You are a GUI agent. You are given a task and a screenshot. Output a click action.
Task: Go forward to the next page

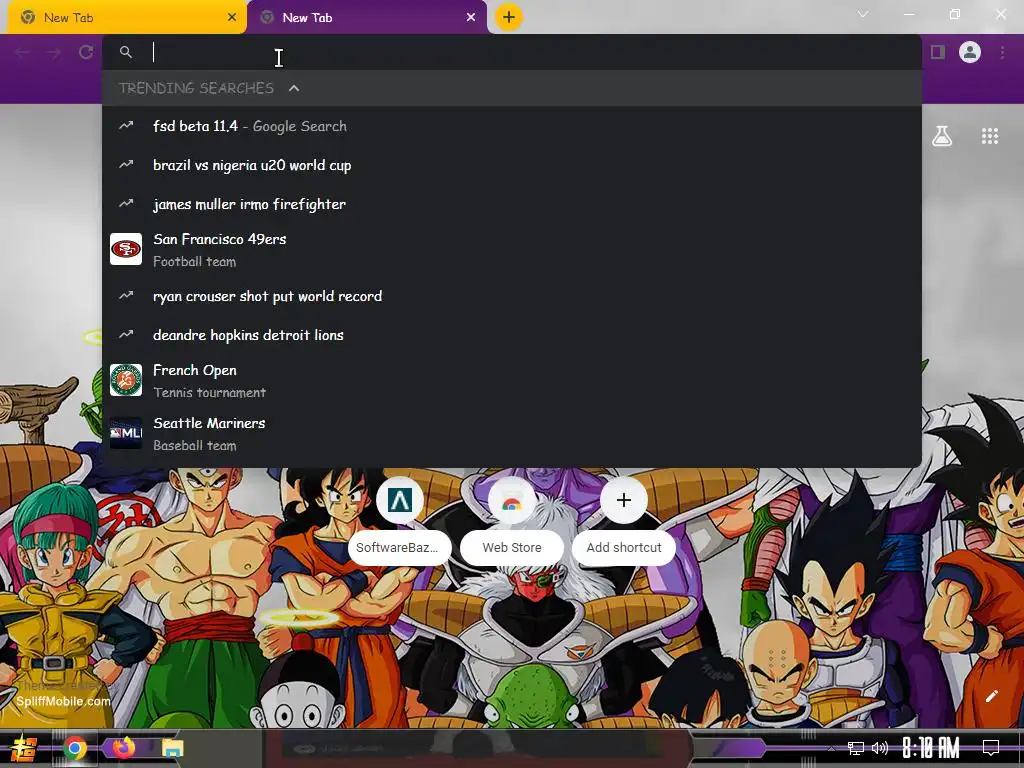(54, 52)
